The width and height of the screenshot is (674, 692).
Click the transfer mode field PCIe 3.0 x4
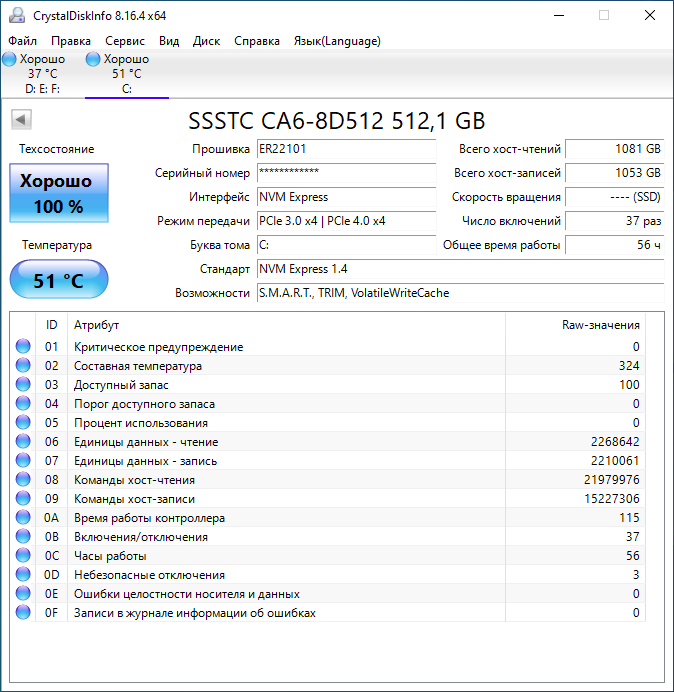[346, 221]
